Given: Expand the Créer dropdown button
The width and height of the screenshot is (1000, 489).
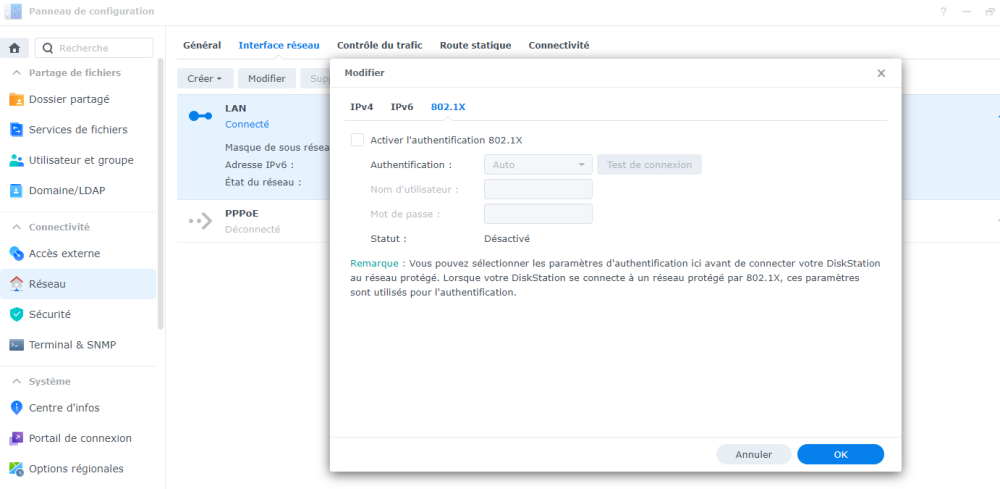Looking at the screenshot, I should 205,78.
